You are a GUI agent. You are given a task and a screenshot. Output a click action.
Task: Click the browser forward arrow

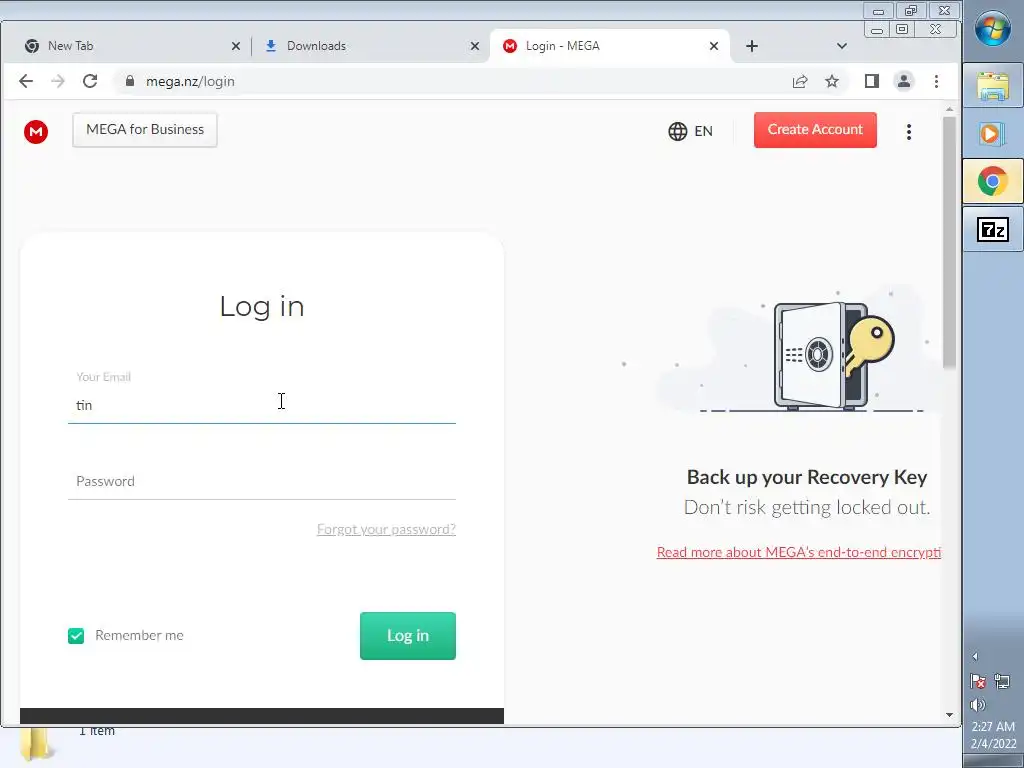click(58, 81)
